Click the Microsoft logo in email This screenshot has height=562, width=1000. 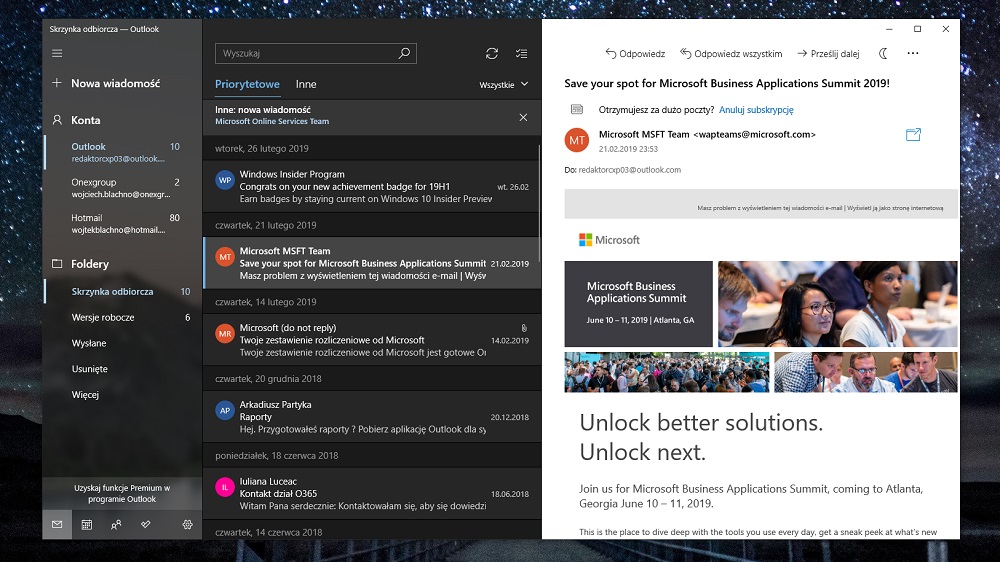pyautogui.click(x=609, y=240)
